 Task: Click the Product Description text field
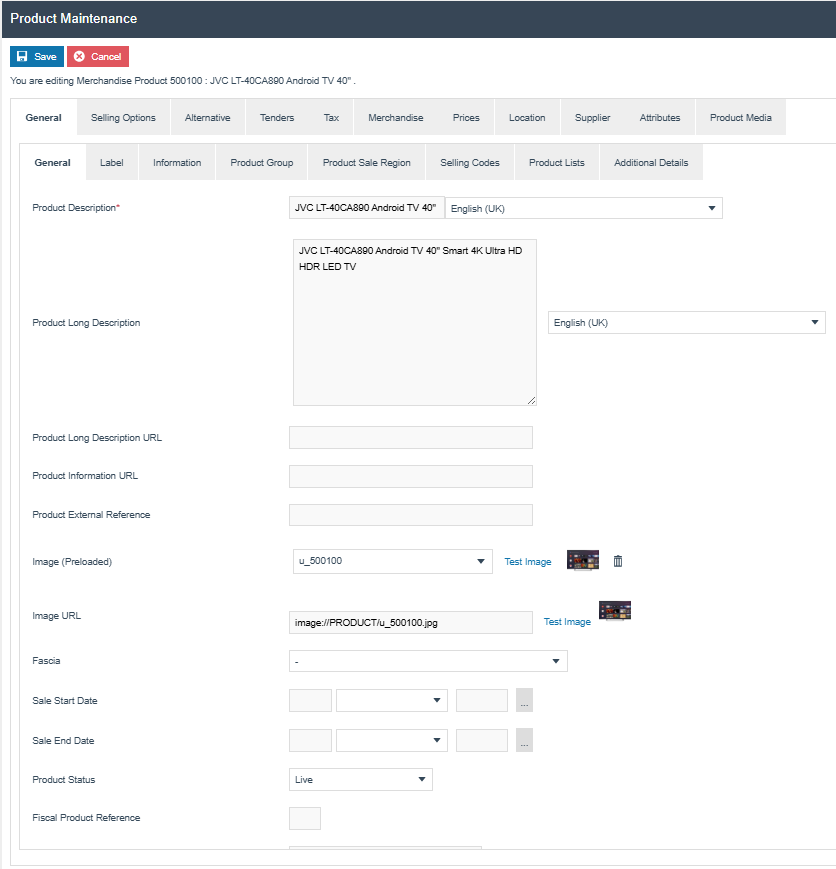(366, 208)
